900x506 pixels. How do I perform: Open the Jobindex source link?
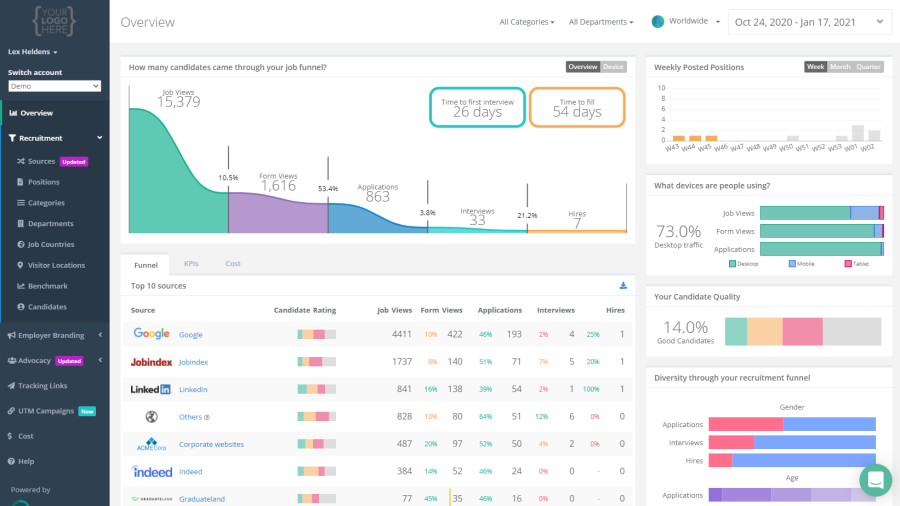pyautogui.click(x=193, y=362)
